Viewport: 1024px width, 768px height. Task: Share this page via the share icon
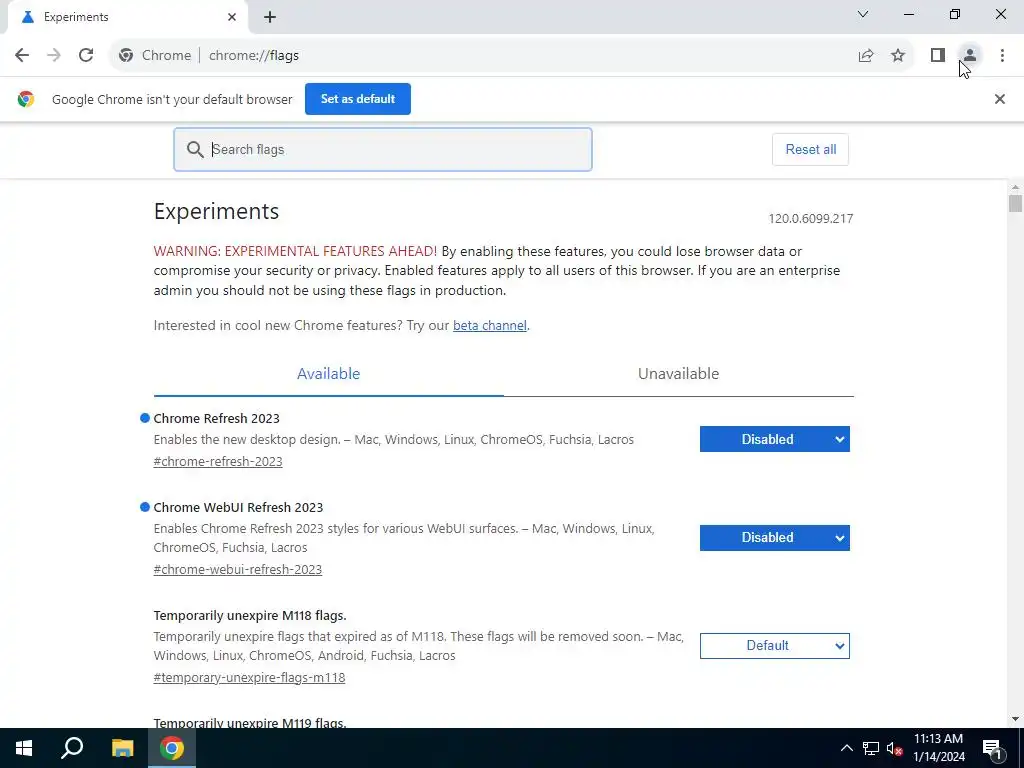click(x=866, y=56)
